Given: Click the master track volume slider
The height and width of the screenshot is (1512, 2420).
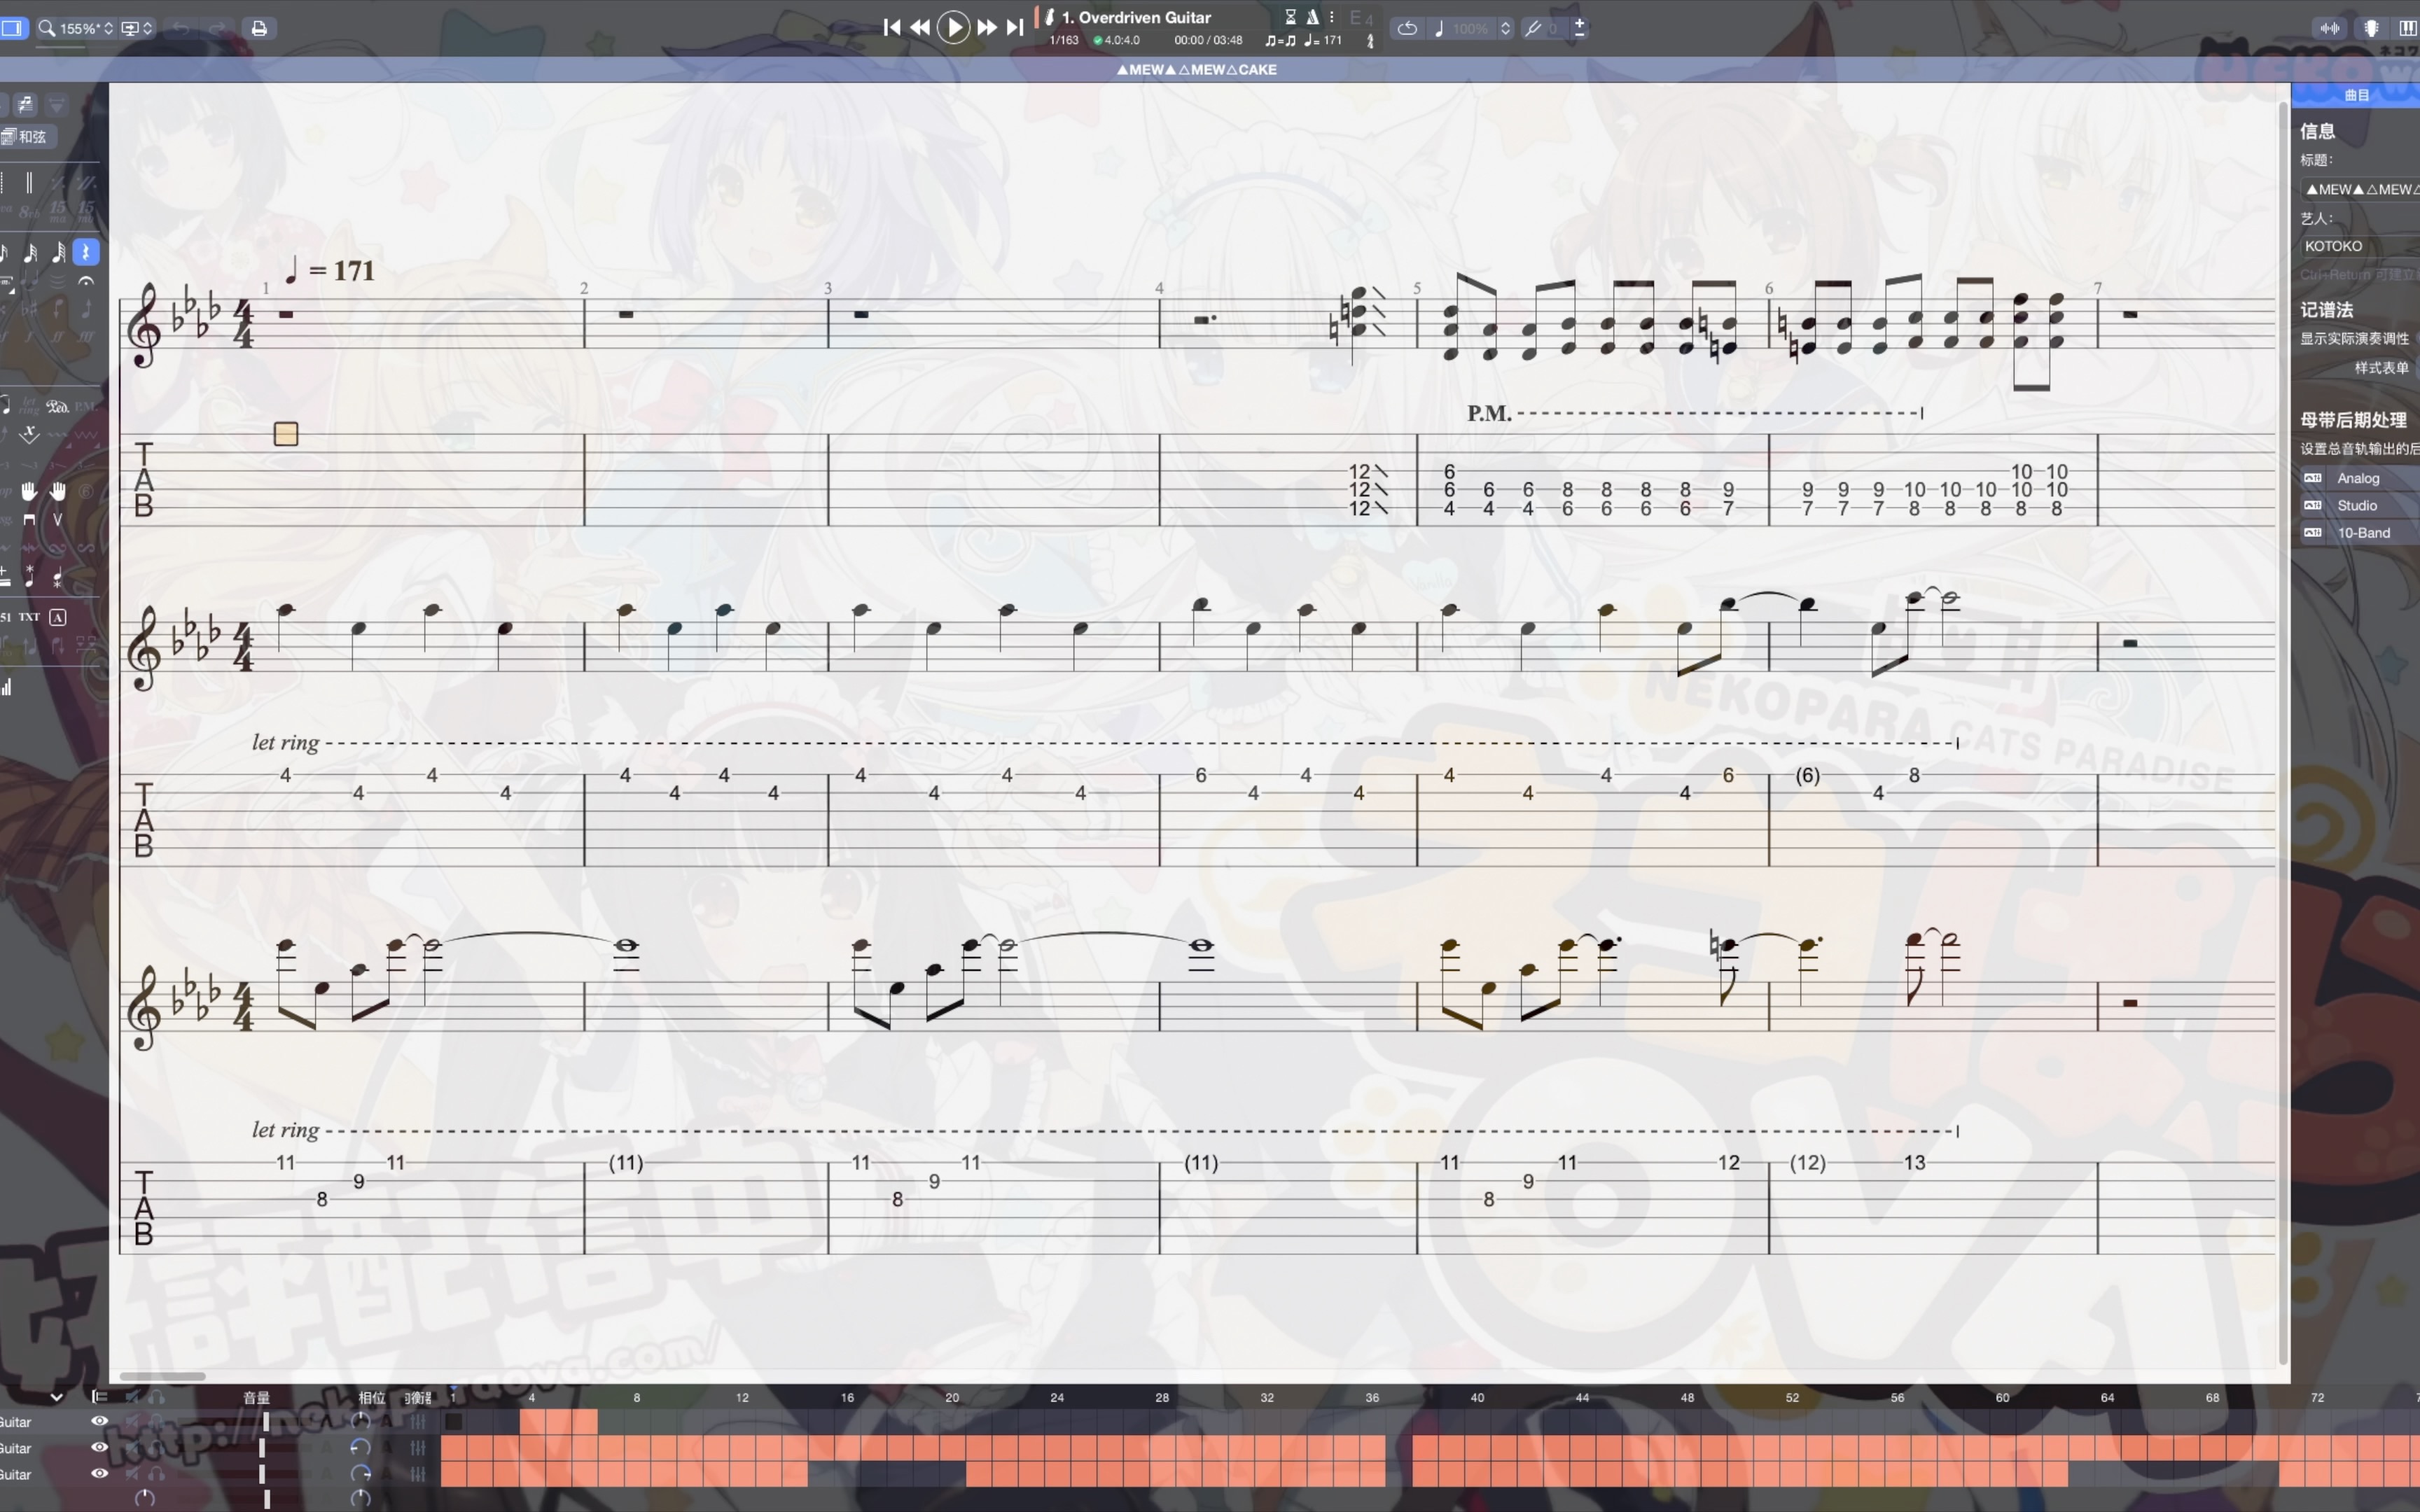Looking at the screenshot, I should click(266, 1499).
